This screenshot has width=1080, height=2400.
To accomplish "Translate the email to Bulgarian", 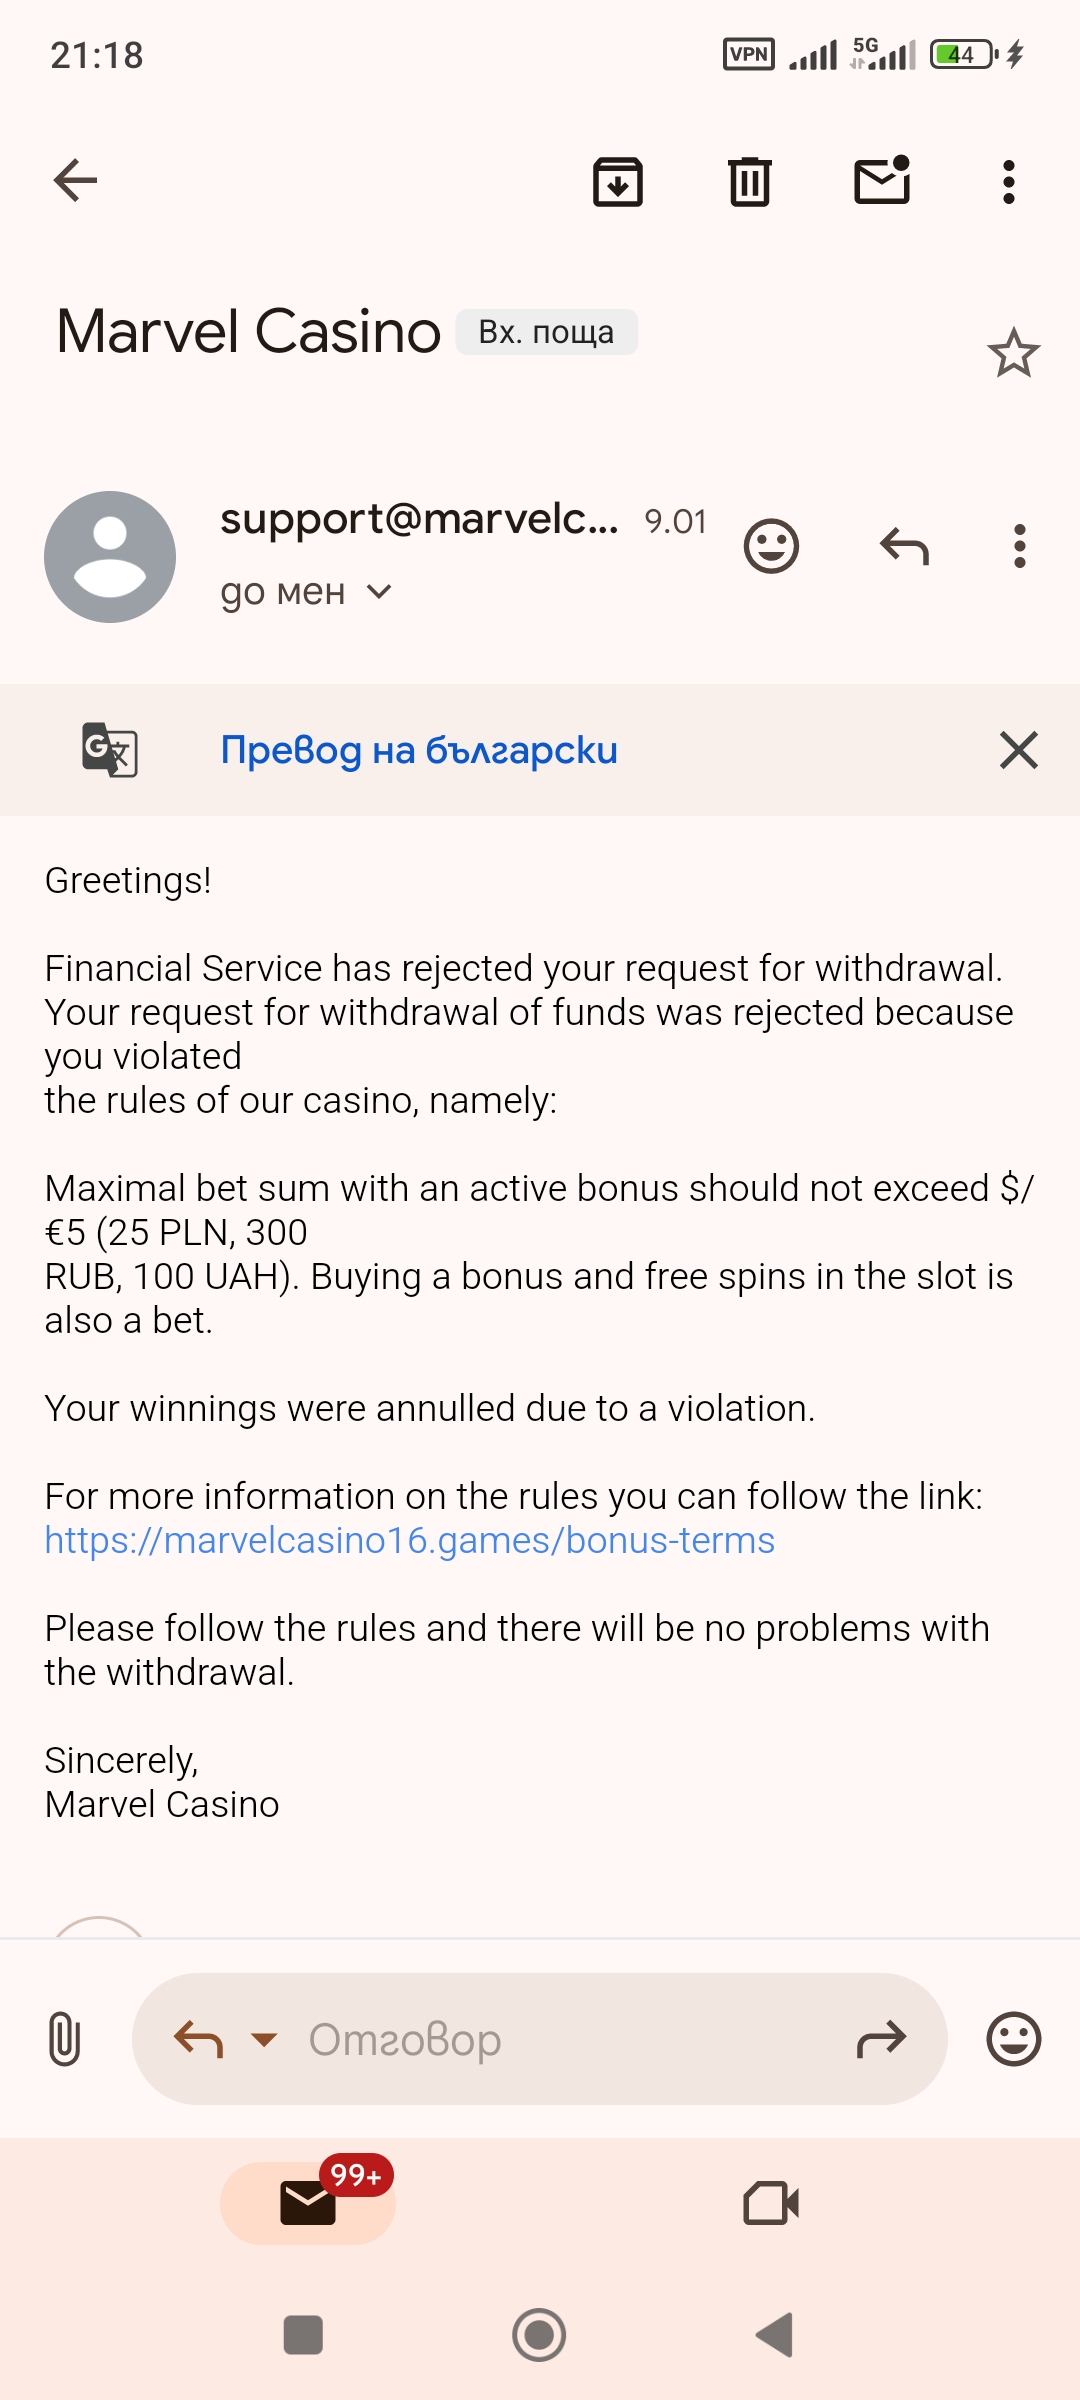I will 419,750.
